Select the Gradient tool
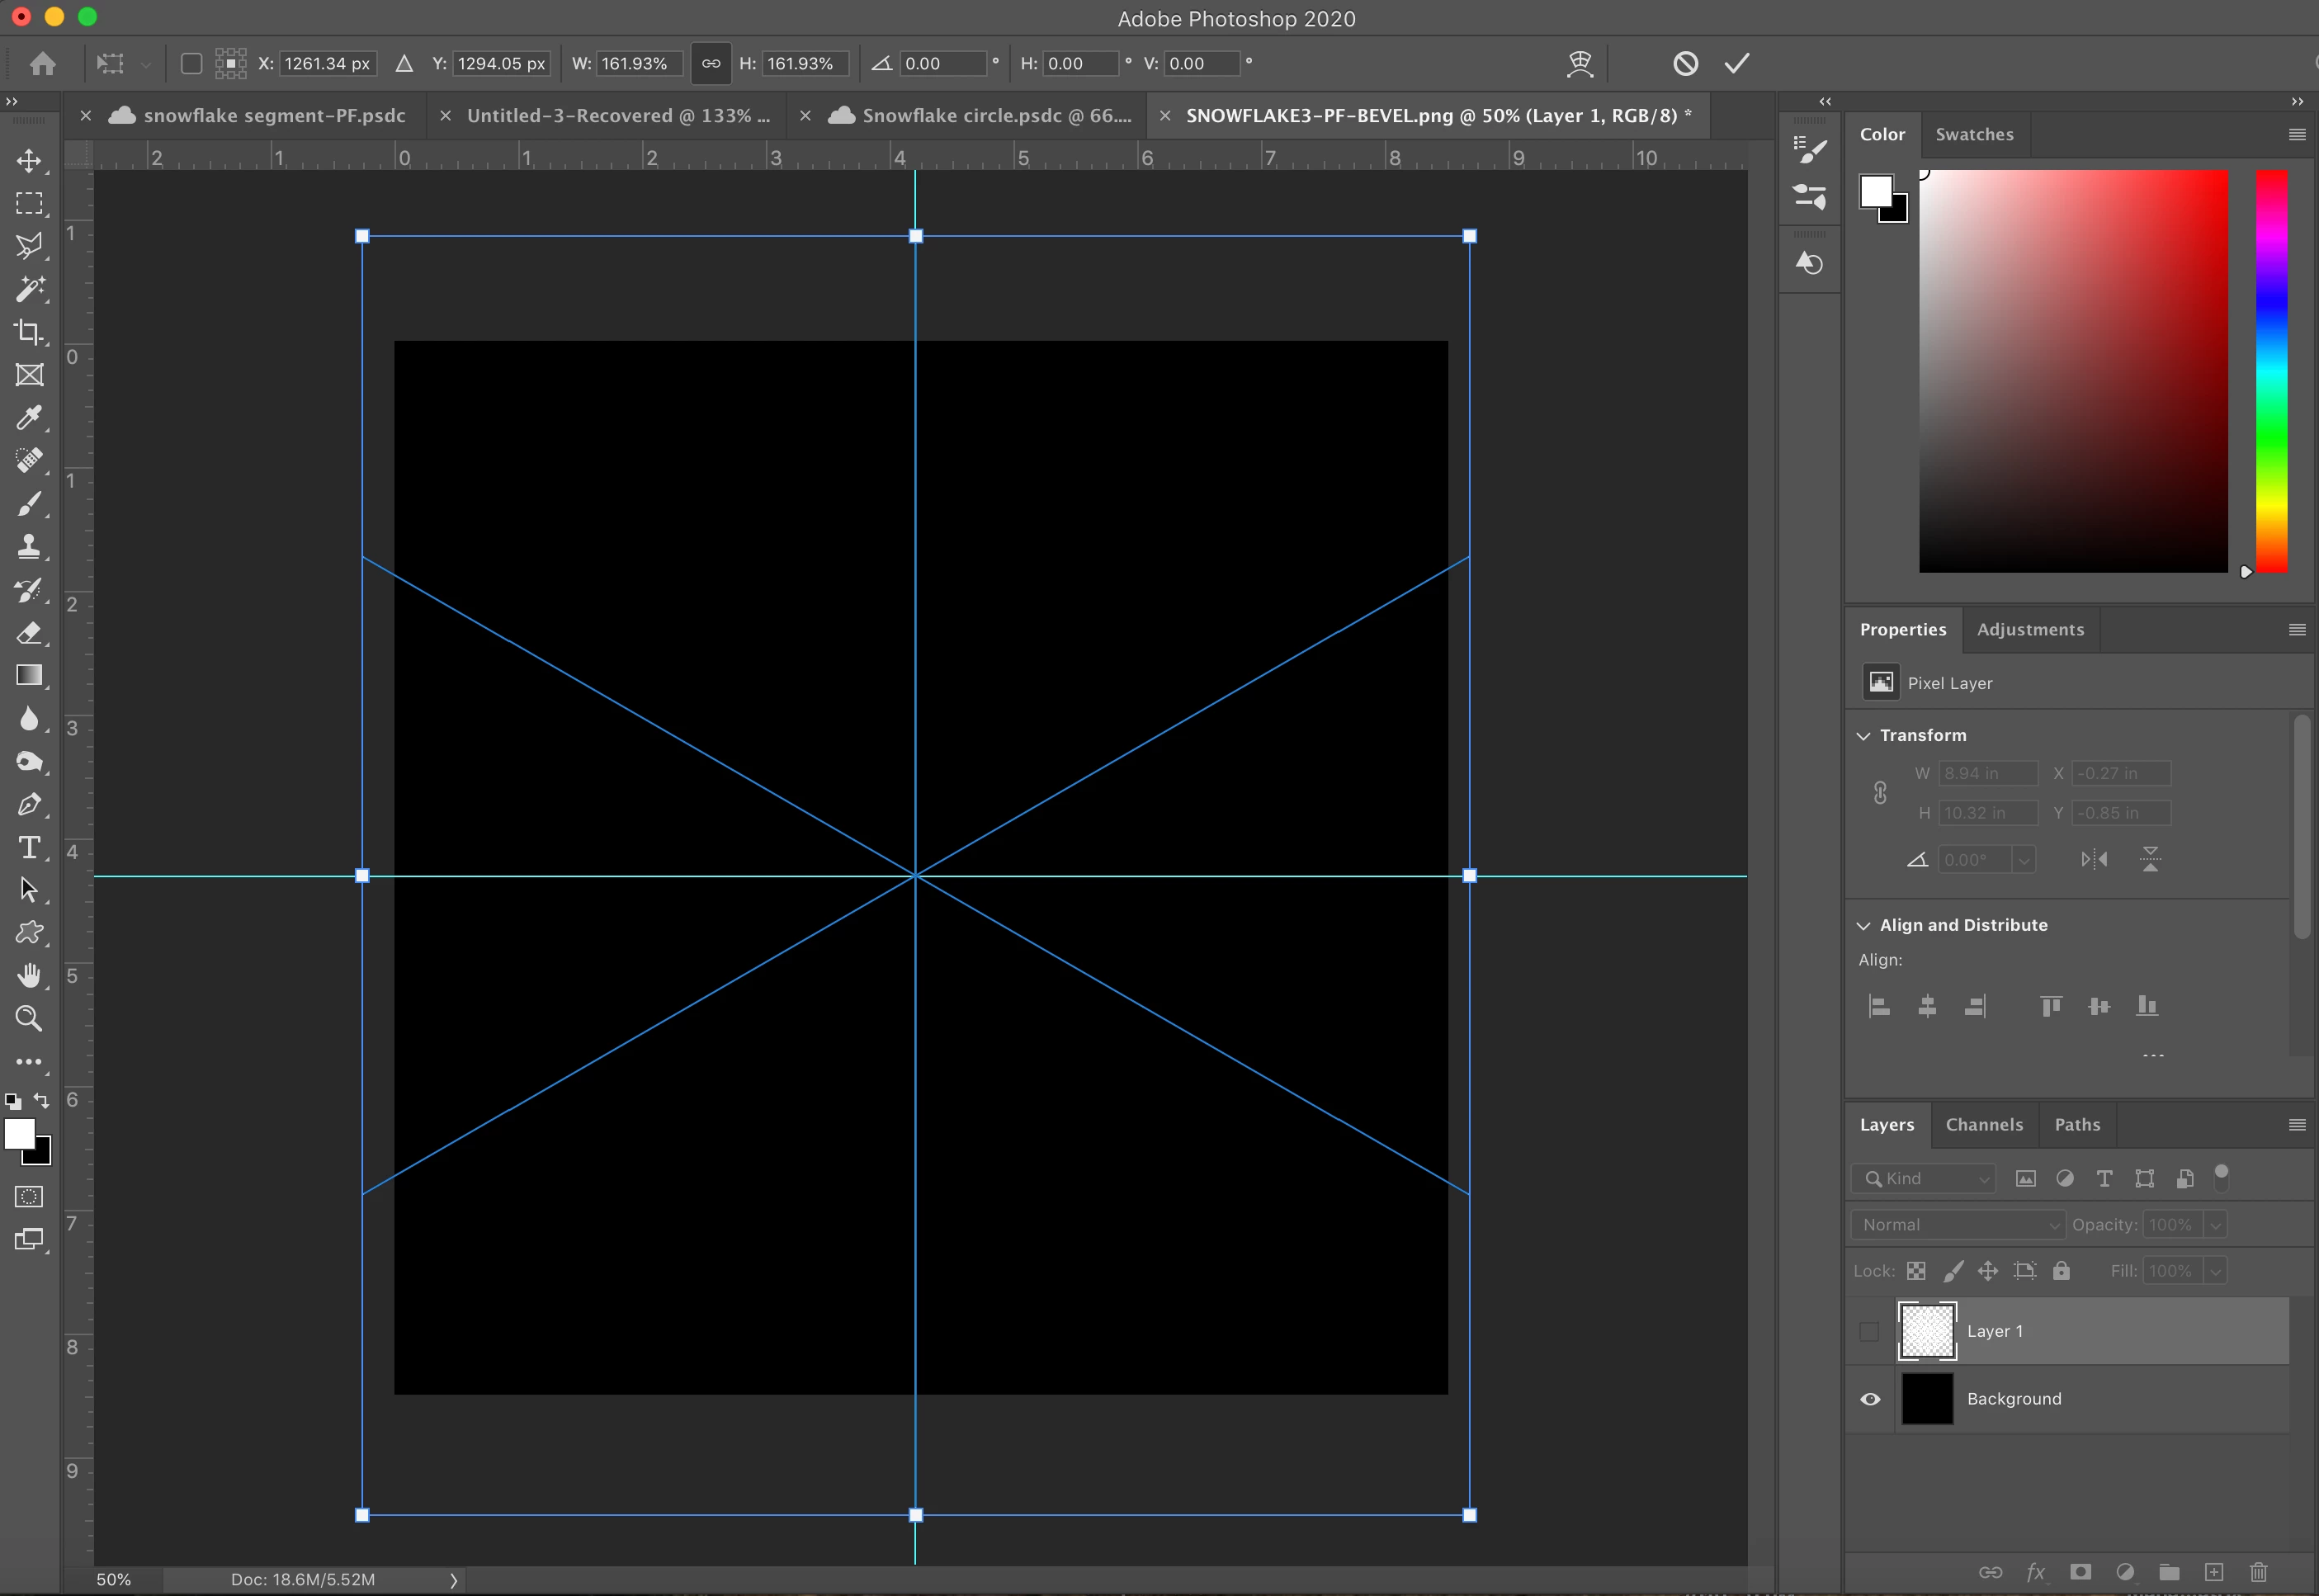Image resolution: width=2319 pixels, height=1596 pixels. 28,675
